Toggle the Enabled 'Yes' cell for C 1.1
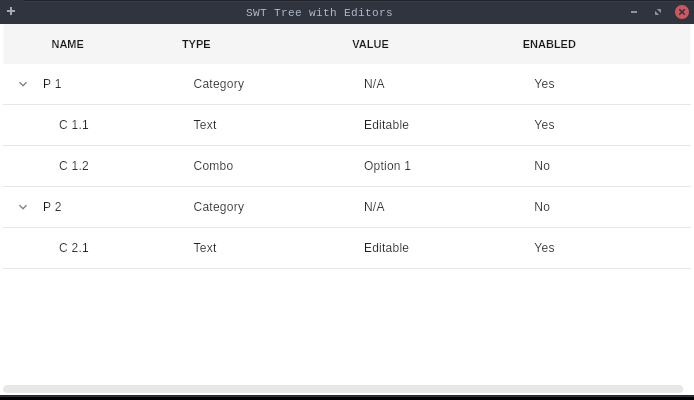The image size is (694, 400). pos(544,125)
